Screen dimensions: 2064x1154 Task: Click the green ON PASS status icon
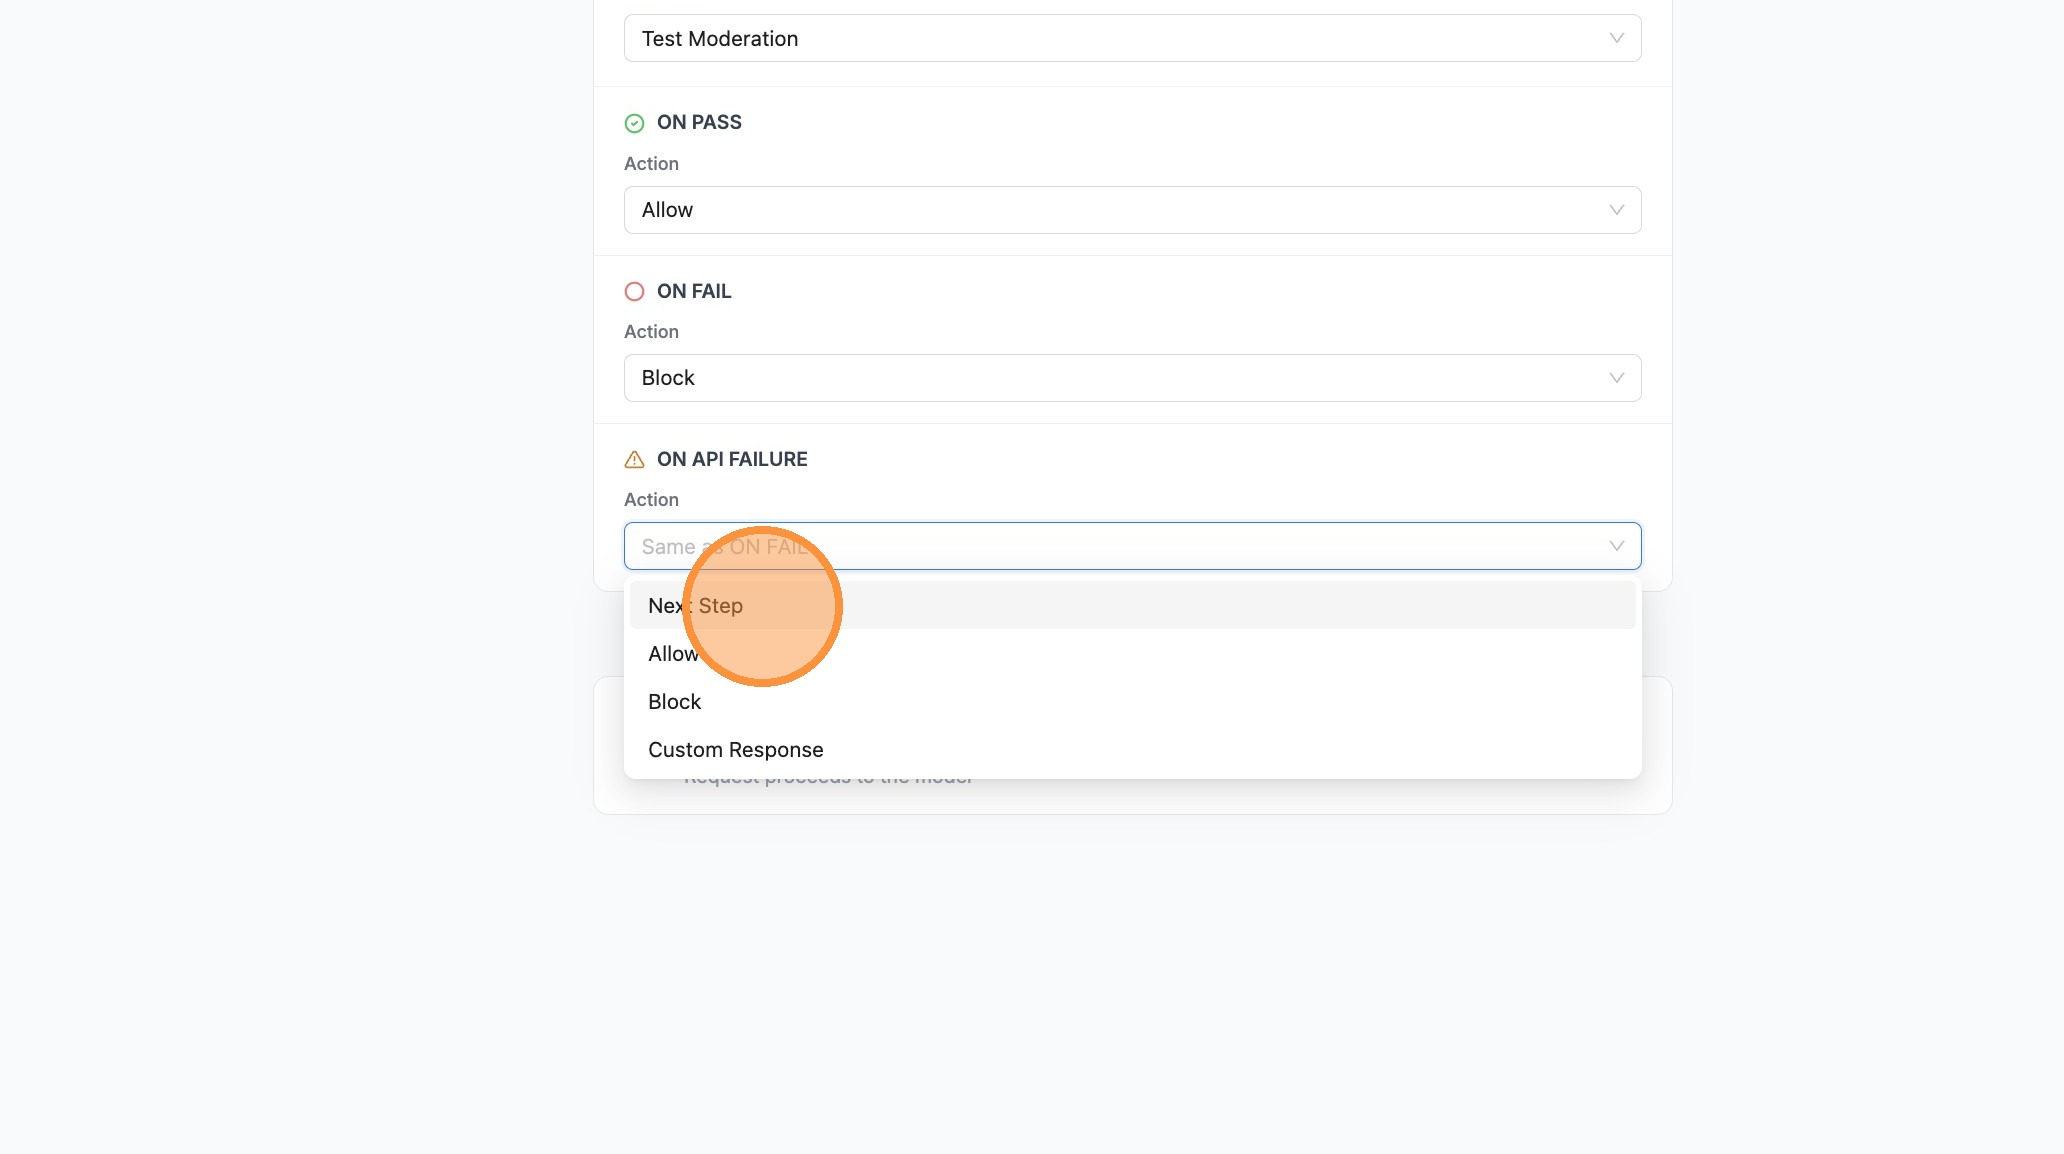click(x=635, y=122)
